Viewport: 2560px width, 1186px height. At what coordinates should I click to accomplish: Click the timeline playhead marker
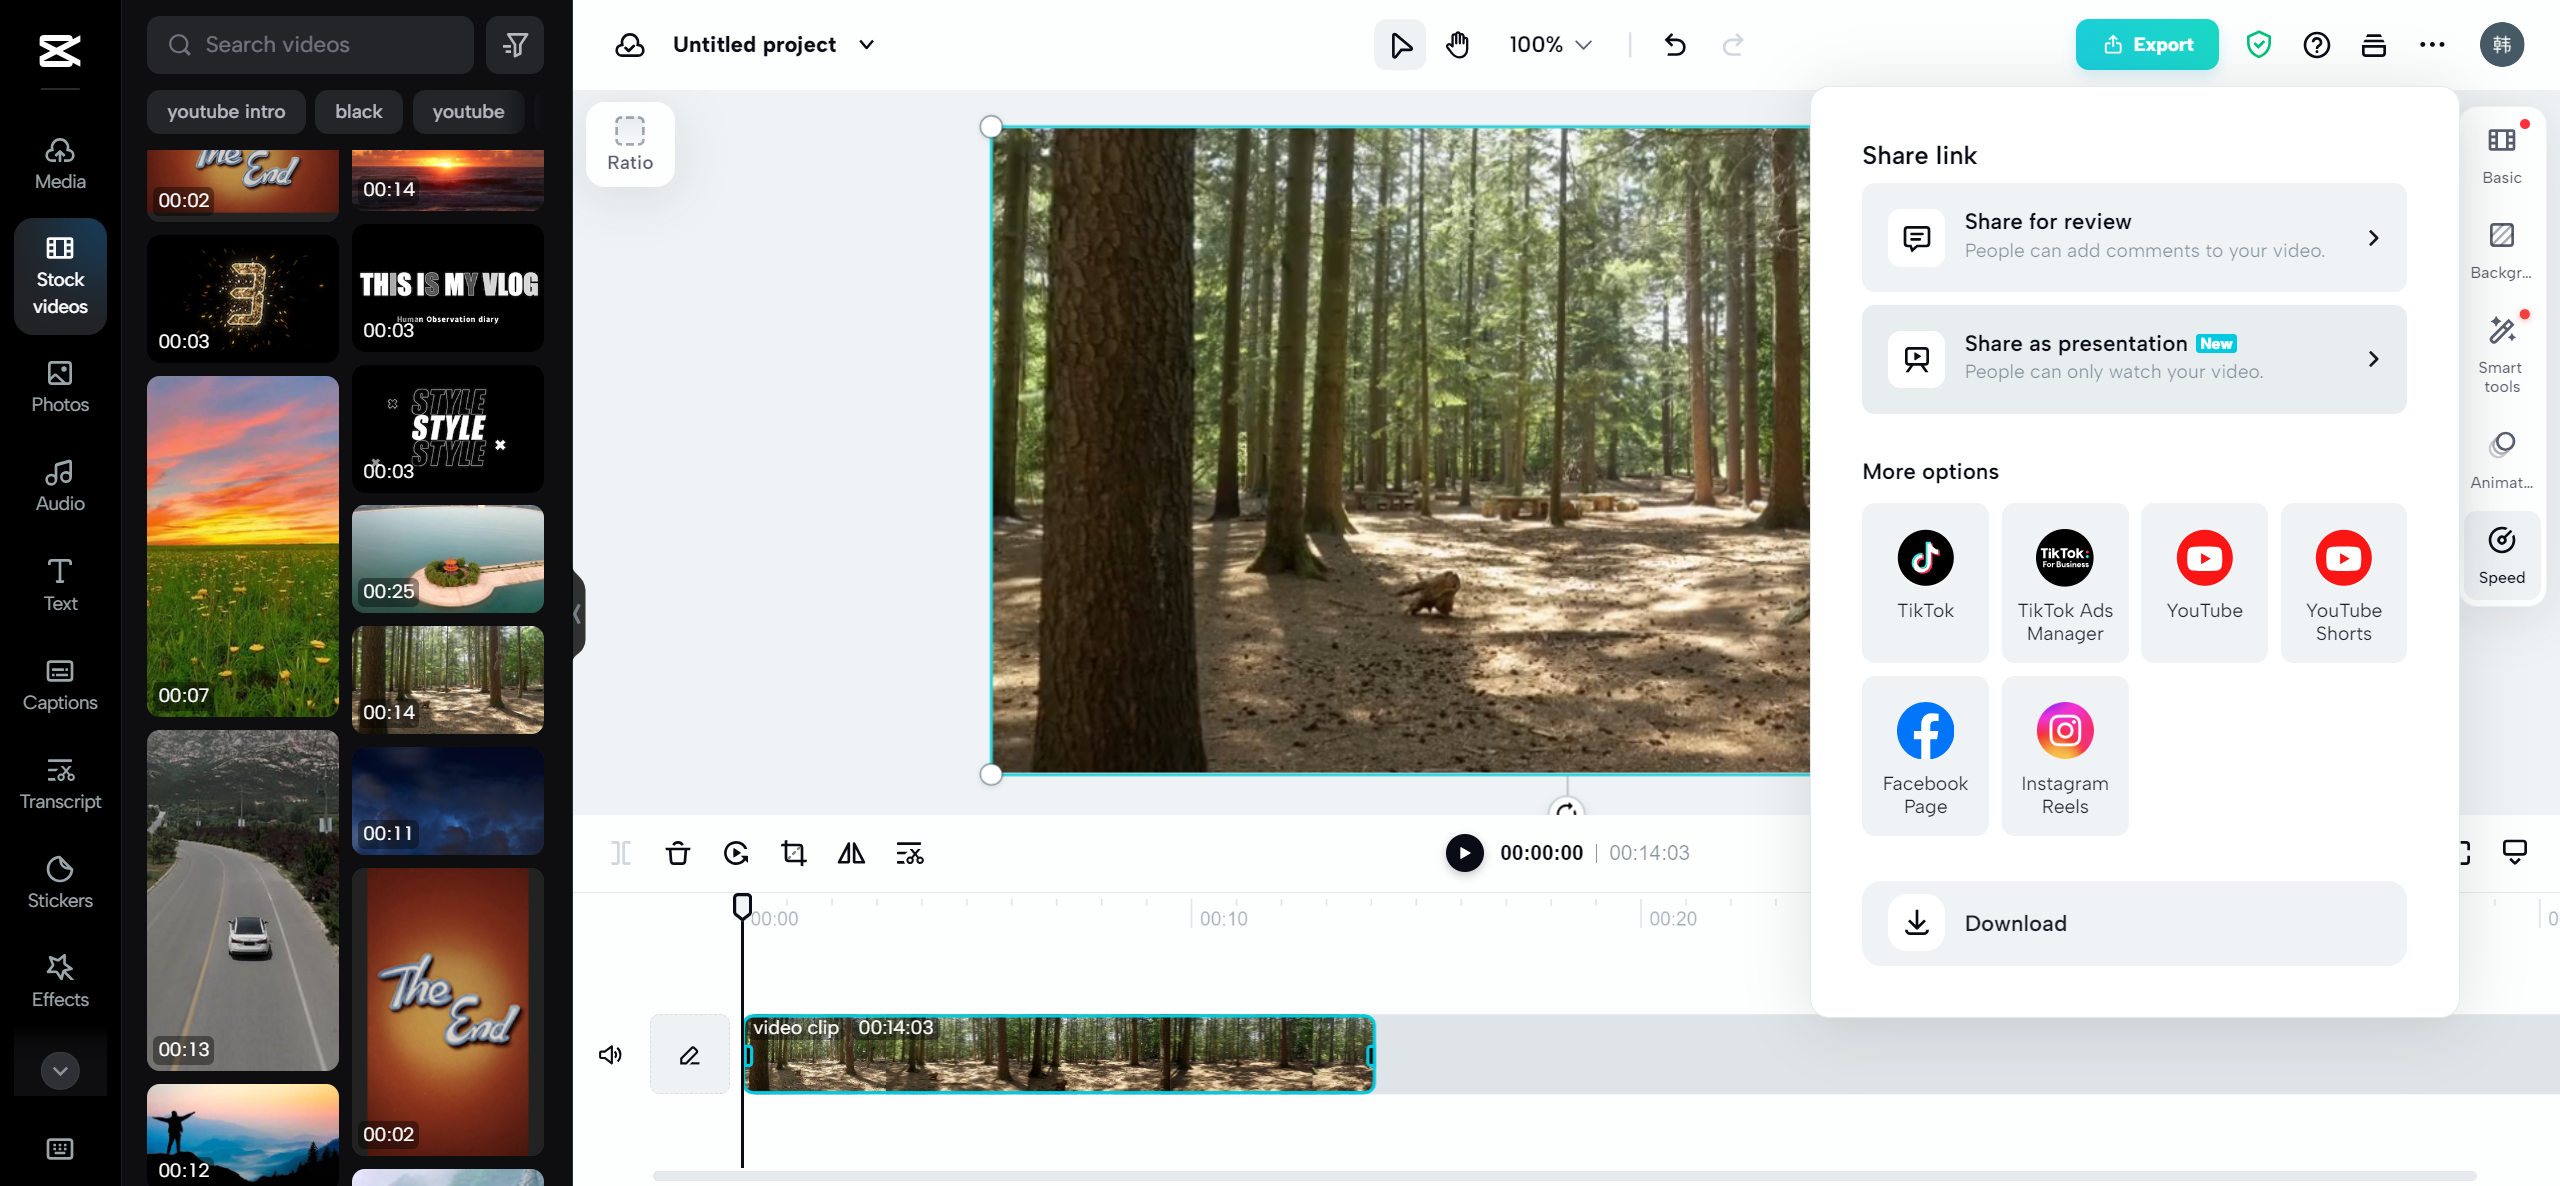point(742,906)
